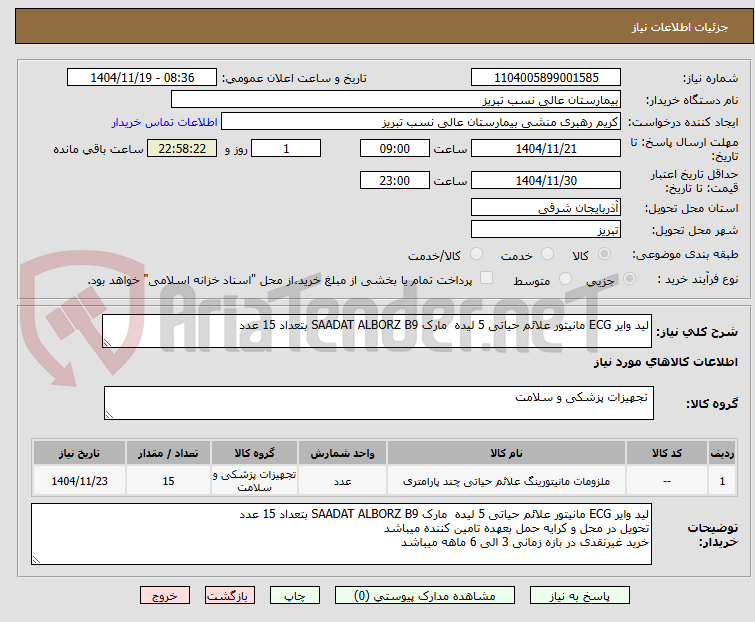This screenshot has height=622, width=755.
Task: Click the city field تبریز
Action: click(x=546, y=230)
